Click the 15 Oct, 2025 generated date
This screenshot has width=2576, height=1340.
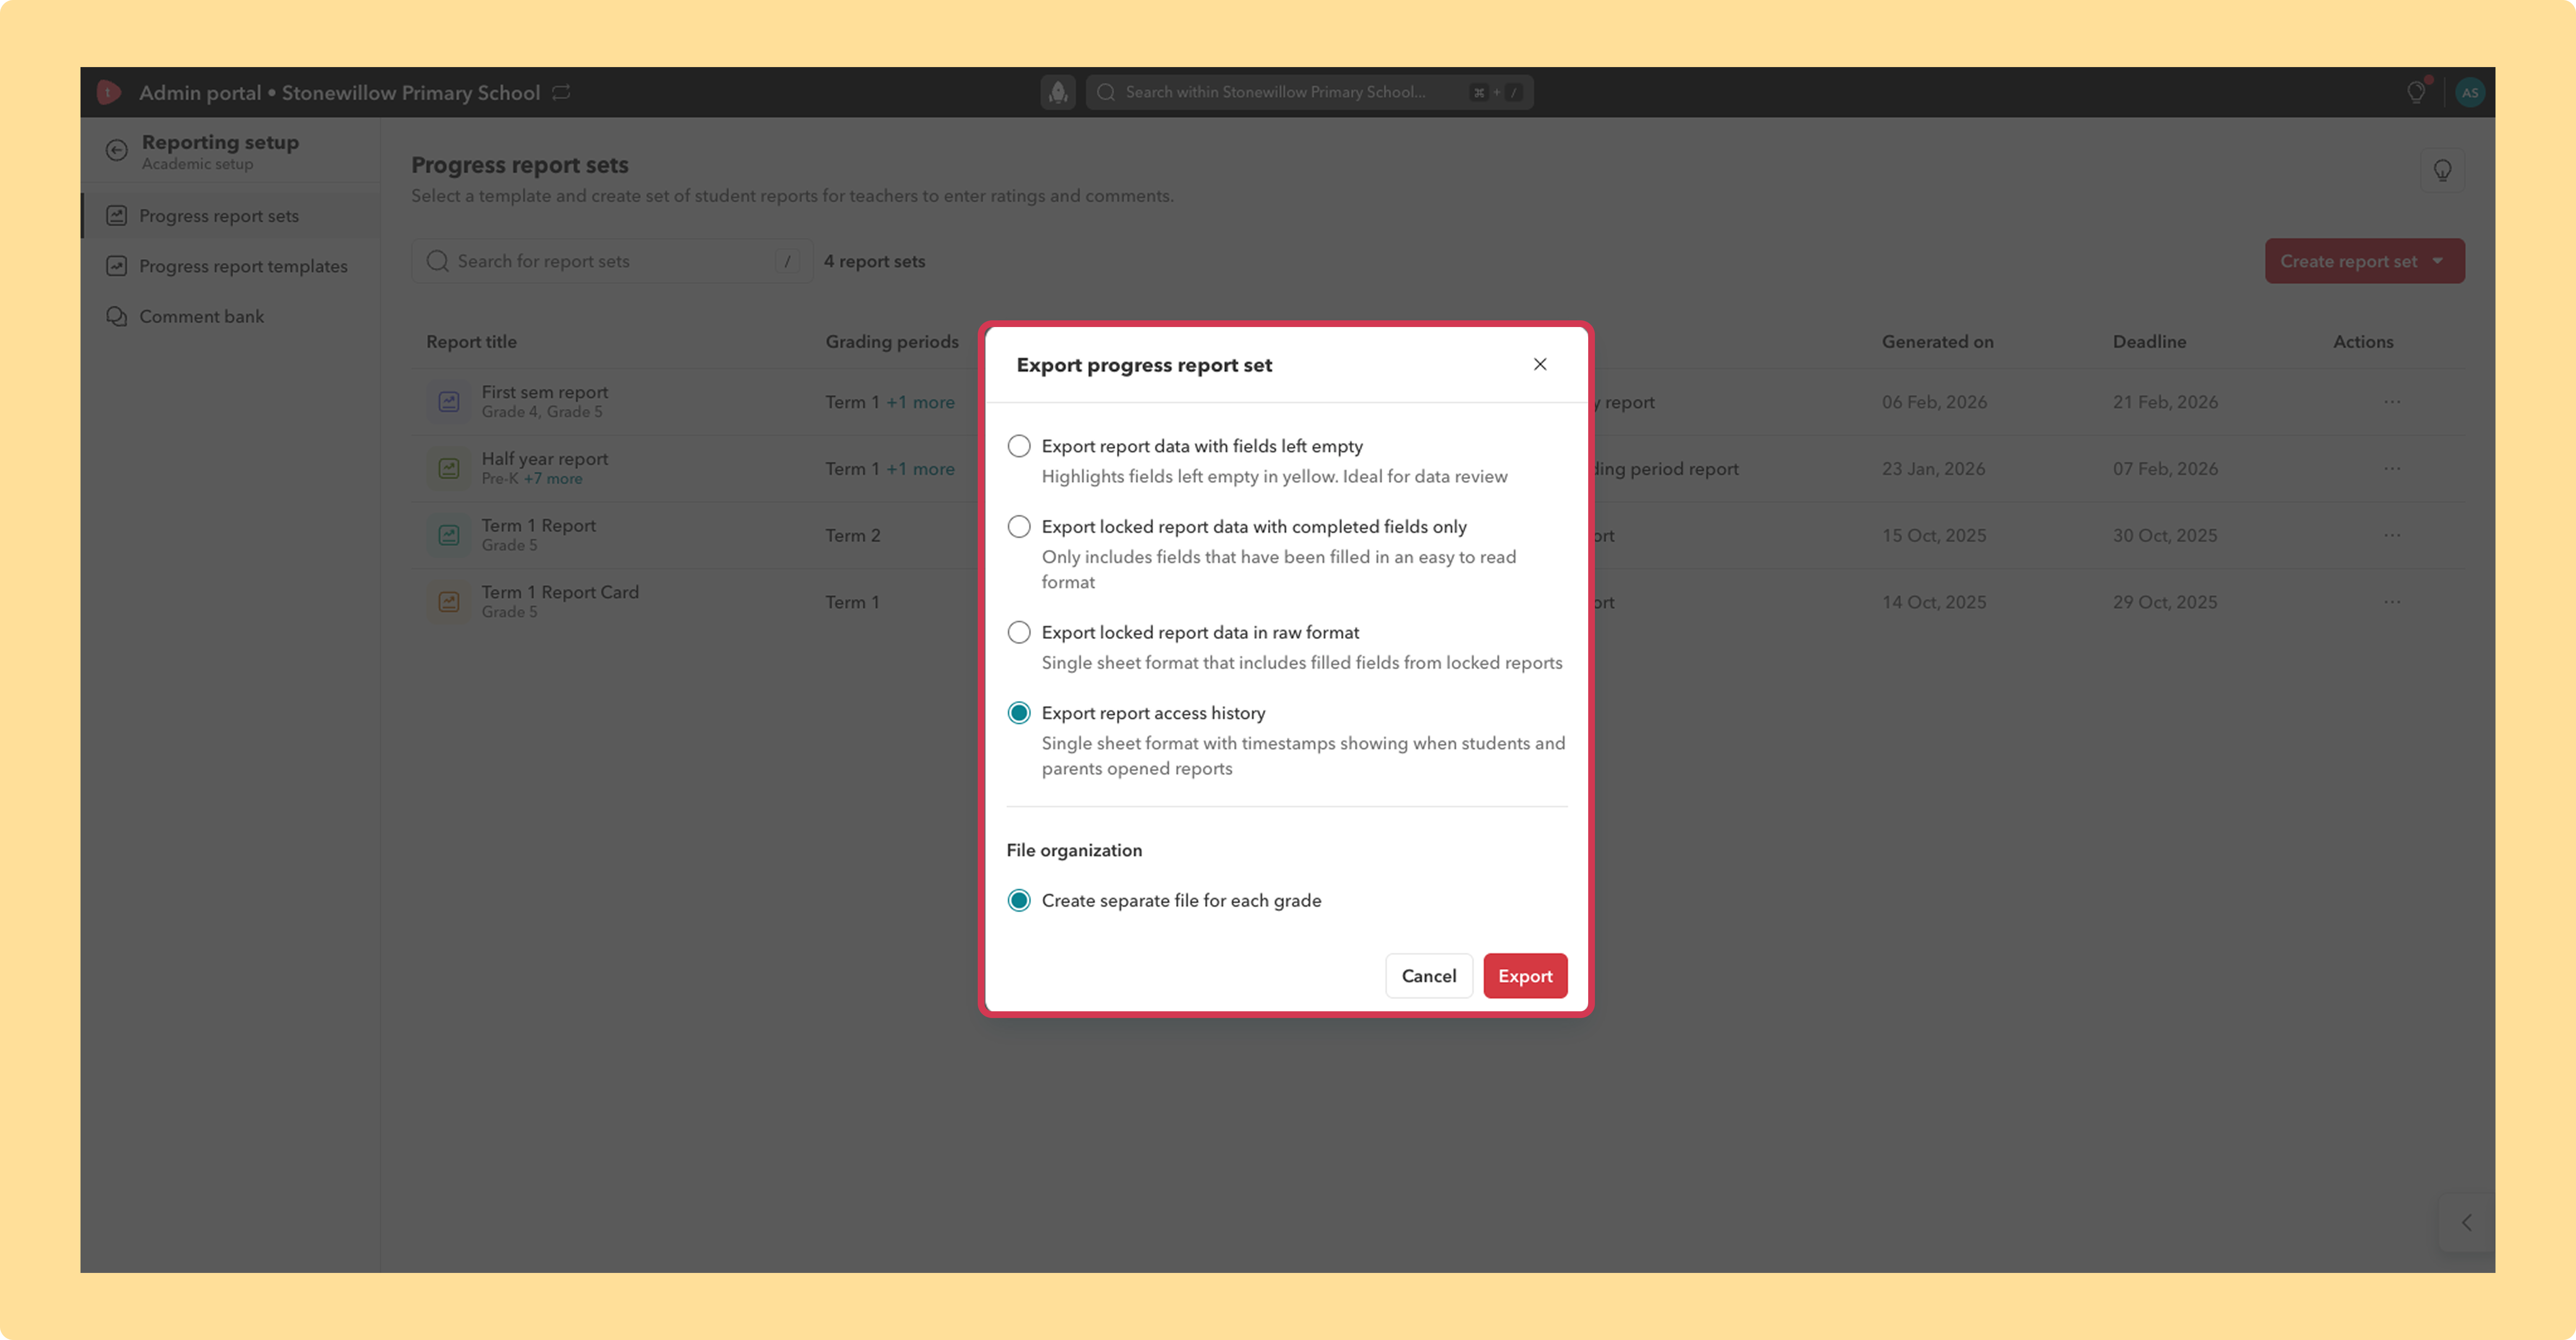(1934, 535)
